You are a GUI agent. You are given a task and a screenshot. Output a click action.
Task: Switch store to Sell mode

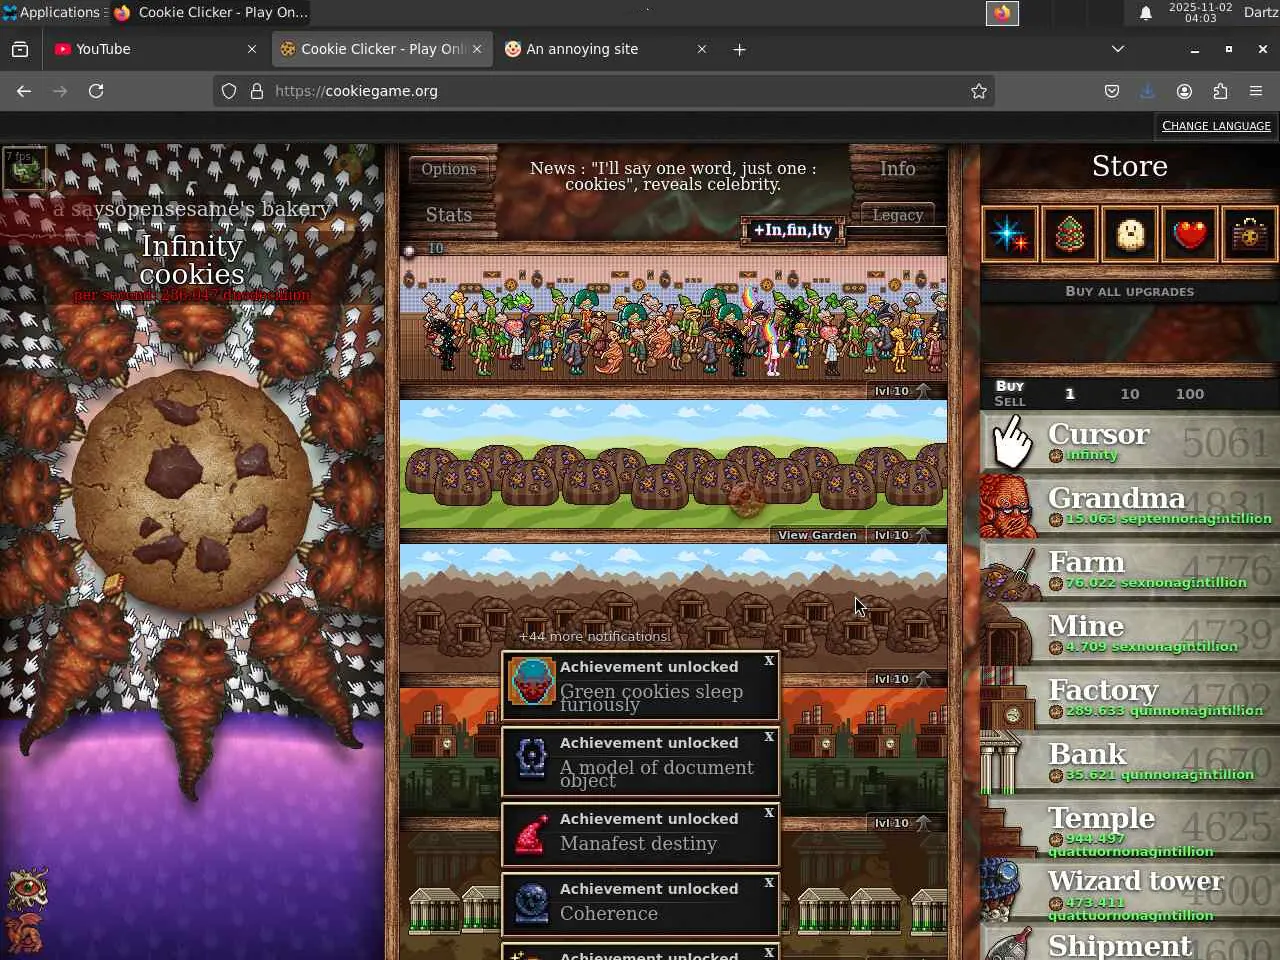(x=1010, y=402)
